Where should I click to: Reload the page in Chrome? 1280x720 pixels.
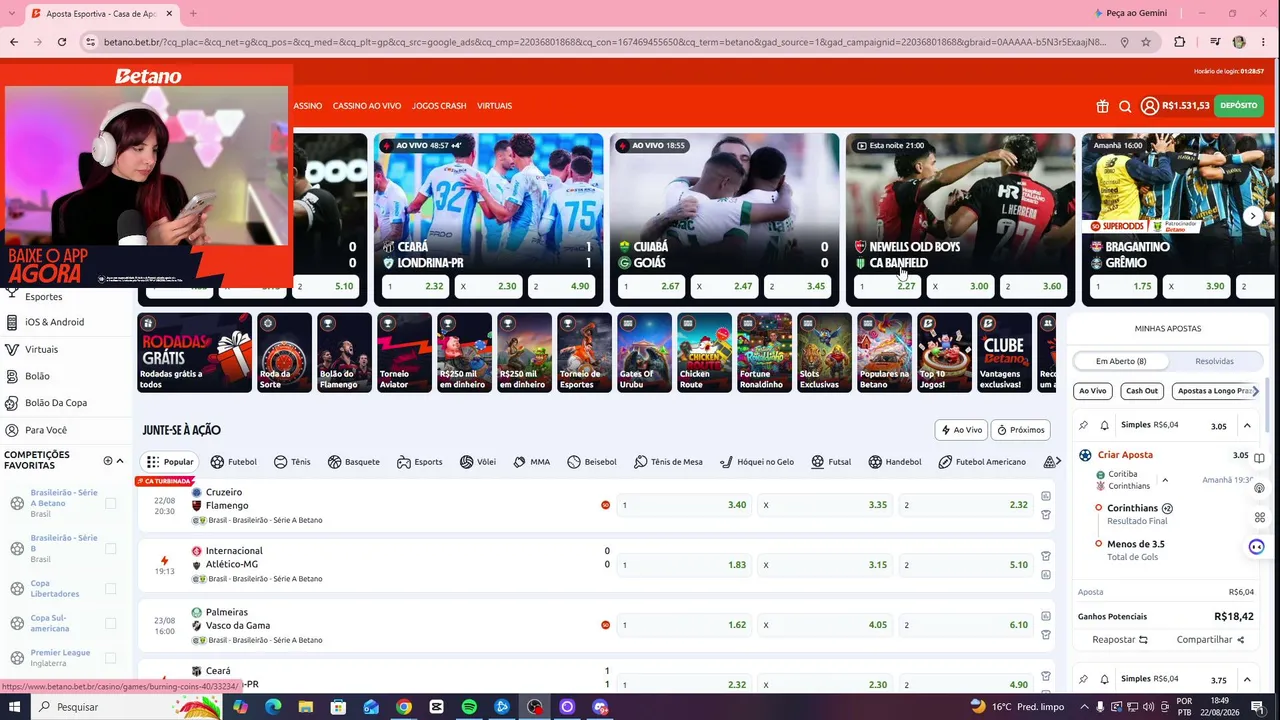(62, 42)
